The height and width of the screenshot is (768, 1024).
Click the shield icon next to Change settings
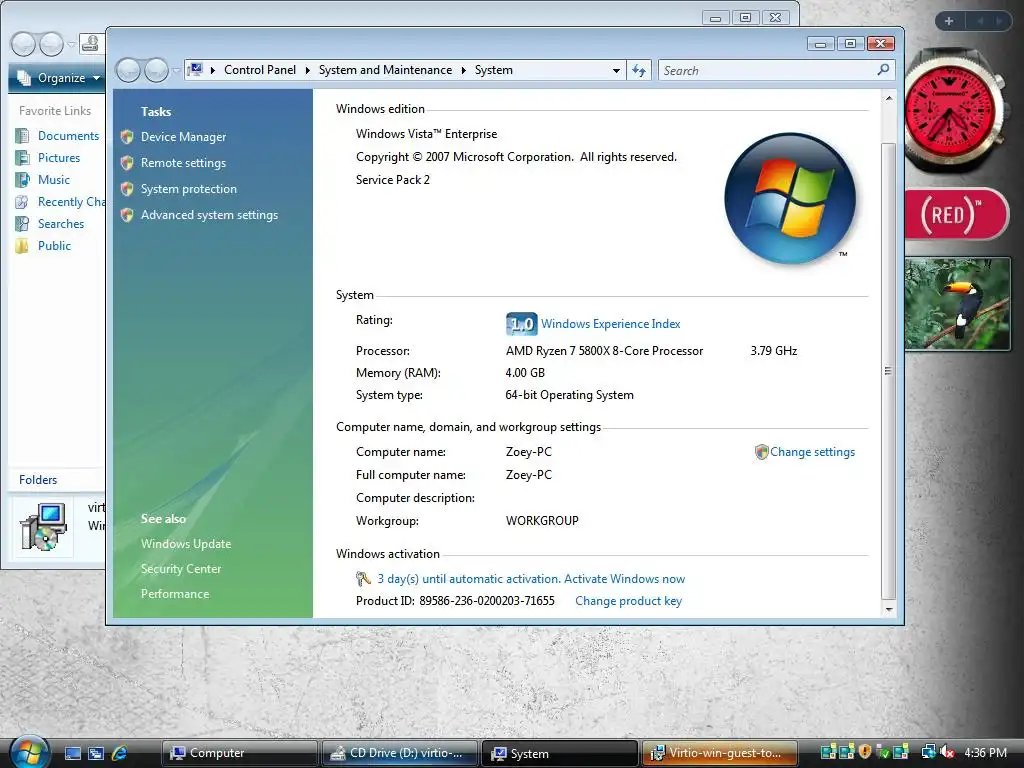(761, 452)
